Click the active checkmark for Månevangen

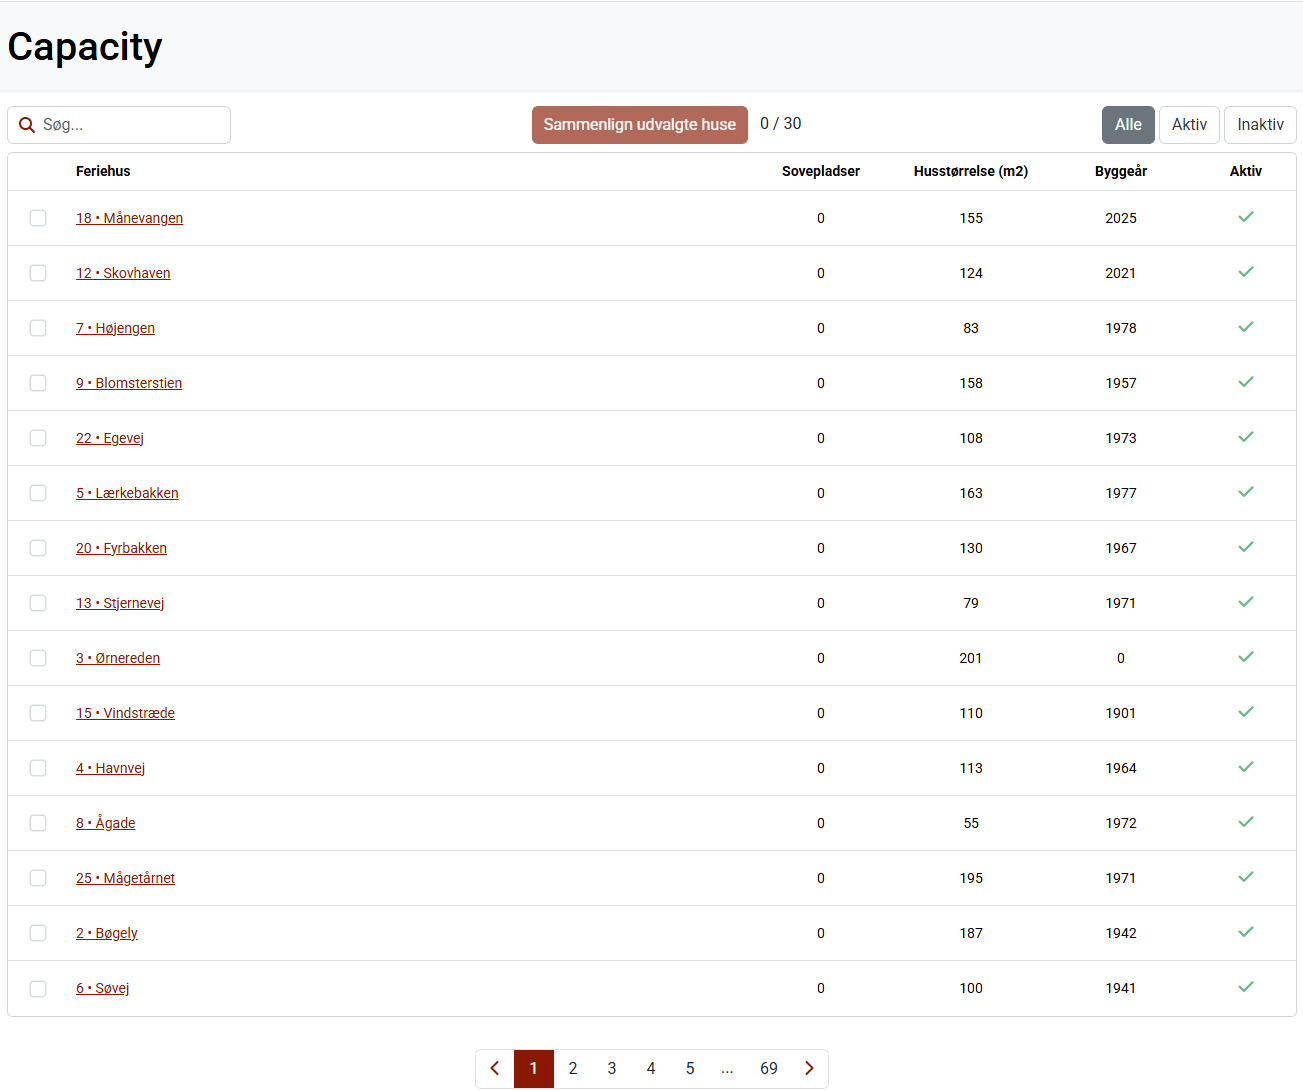coord(1245,217)
